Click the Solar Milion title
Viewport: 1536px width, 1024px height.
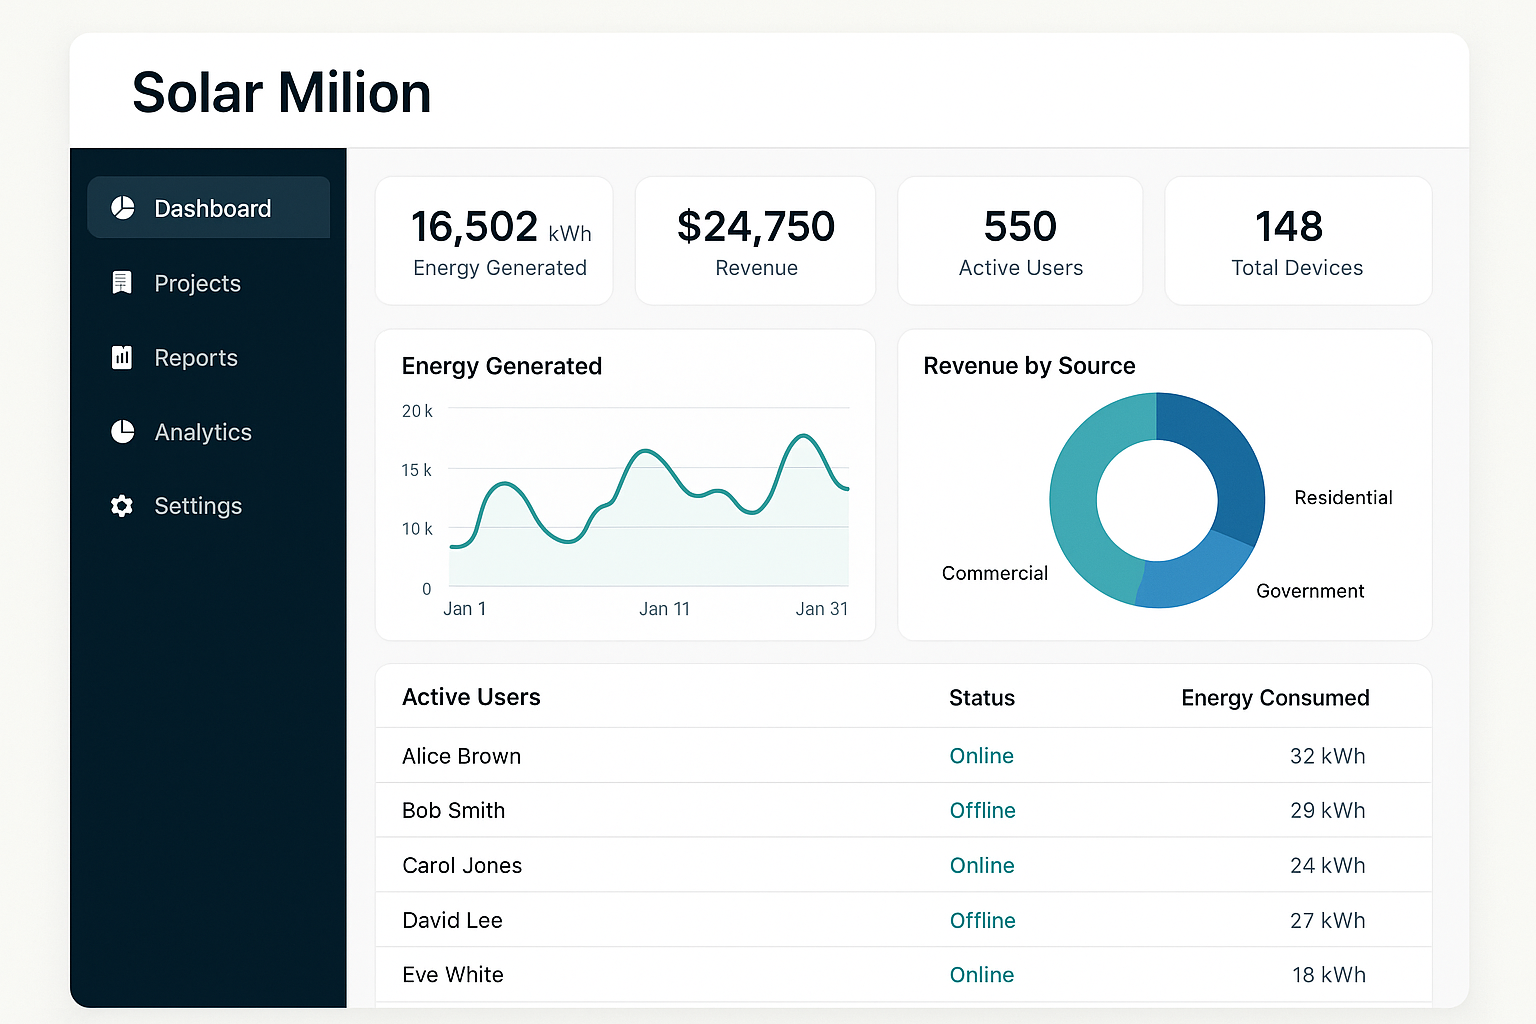click(281, 93)
